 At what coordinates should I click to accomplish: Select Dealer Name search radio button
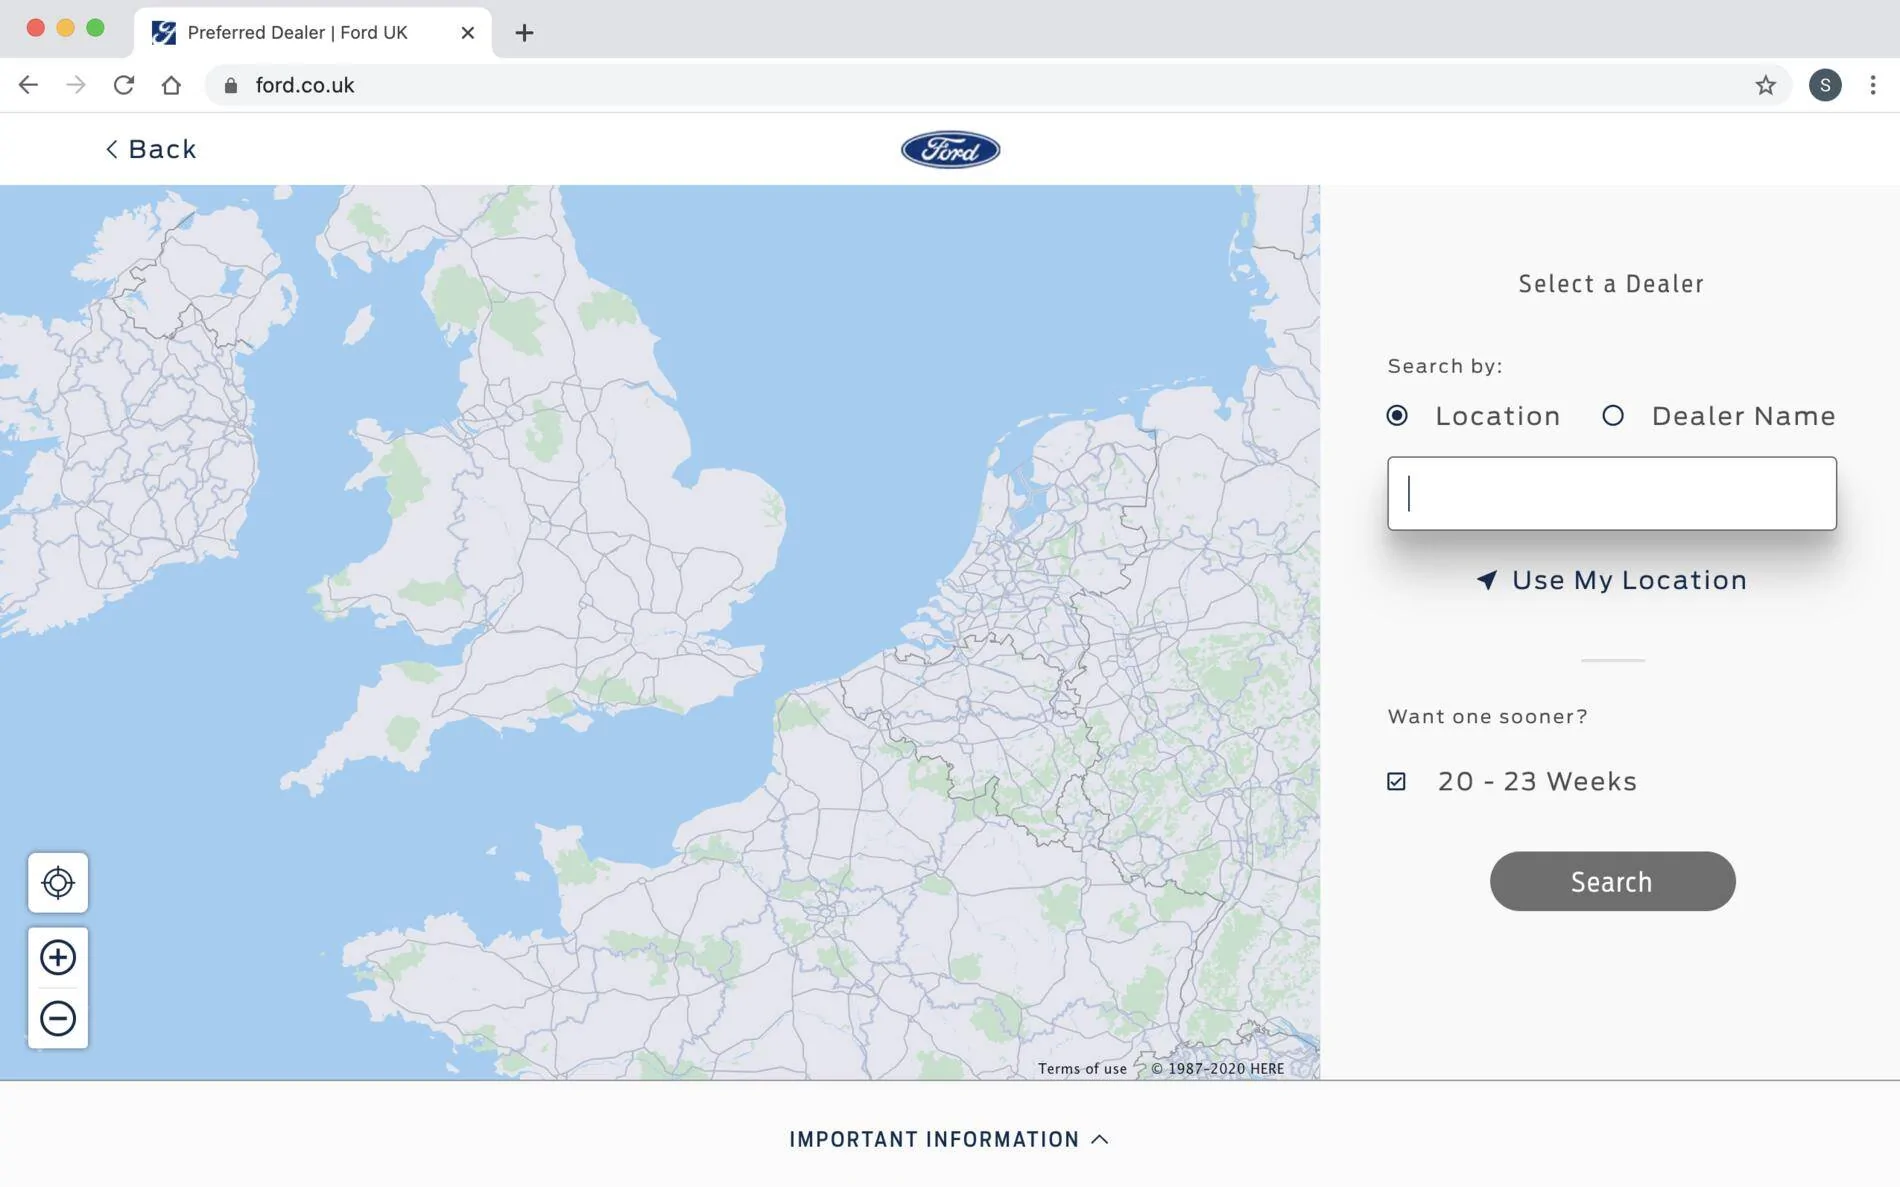(x=1613, y=416)
